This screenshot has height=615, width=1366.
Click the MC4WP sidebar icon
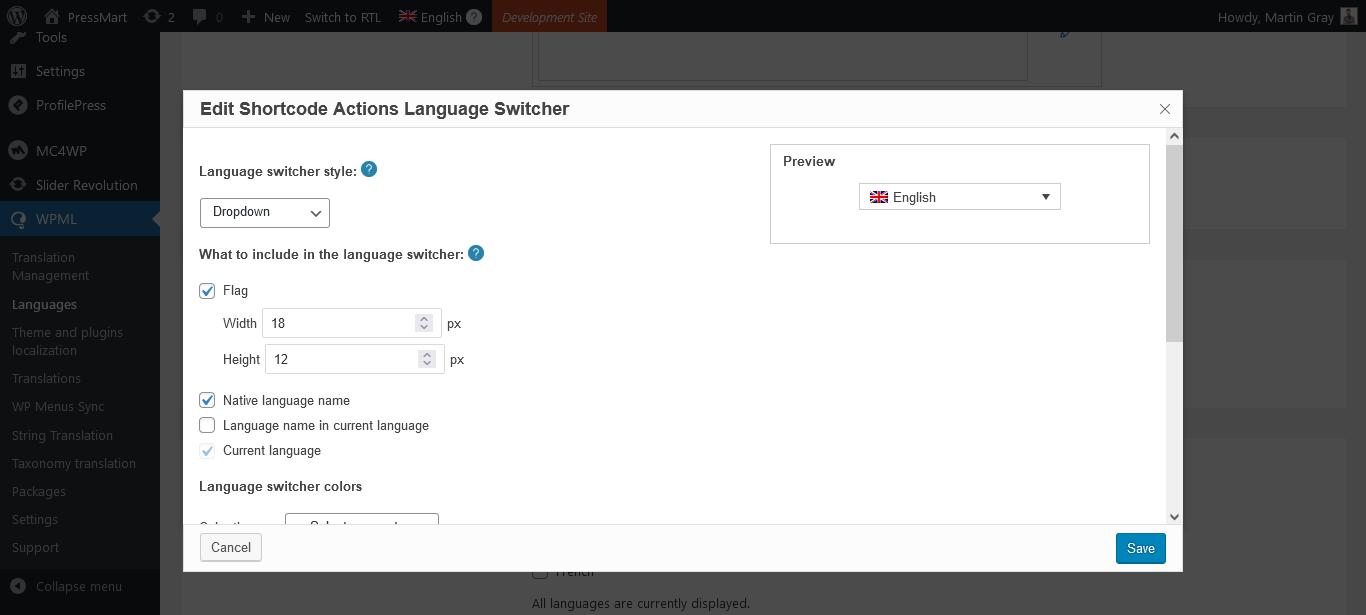[17, 151]
